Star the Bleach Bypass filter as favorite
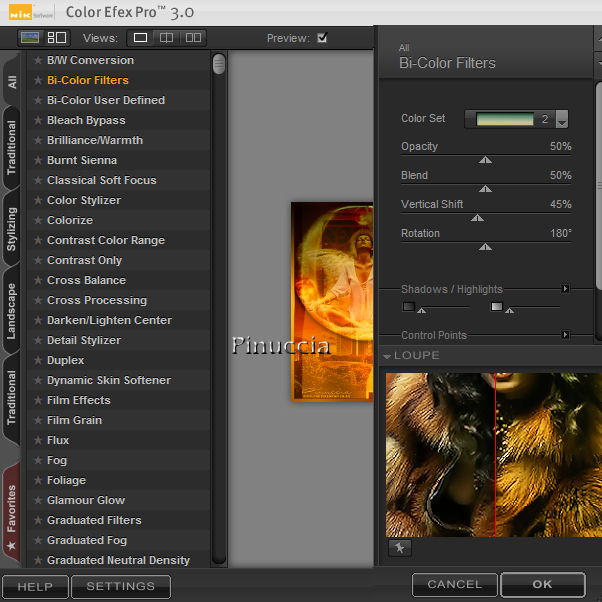The height and width of the screenshot is (602, 602). coord(38,120)
